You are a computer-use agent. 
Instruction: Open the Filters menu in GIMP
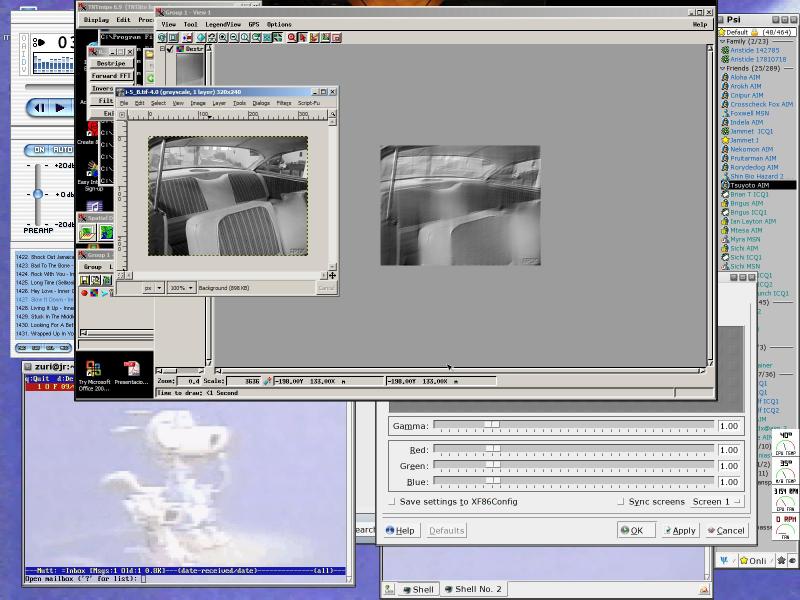click(x=284, y=103)
